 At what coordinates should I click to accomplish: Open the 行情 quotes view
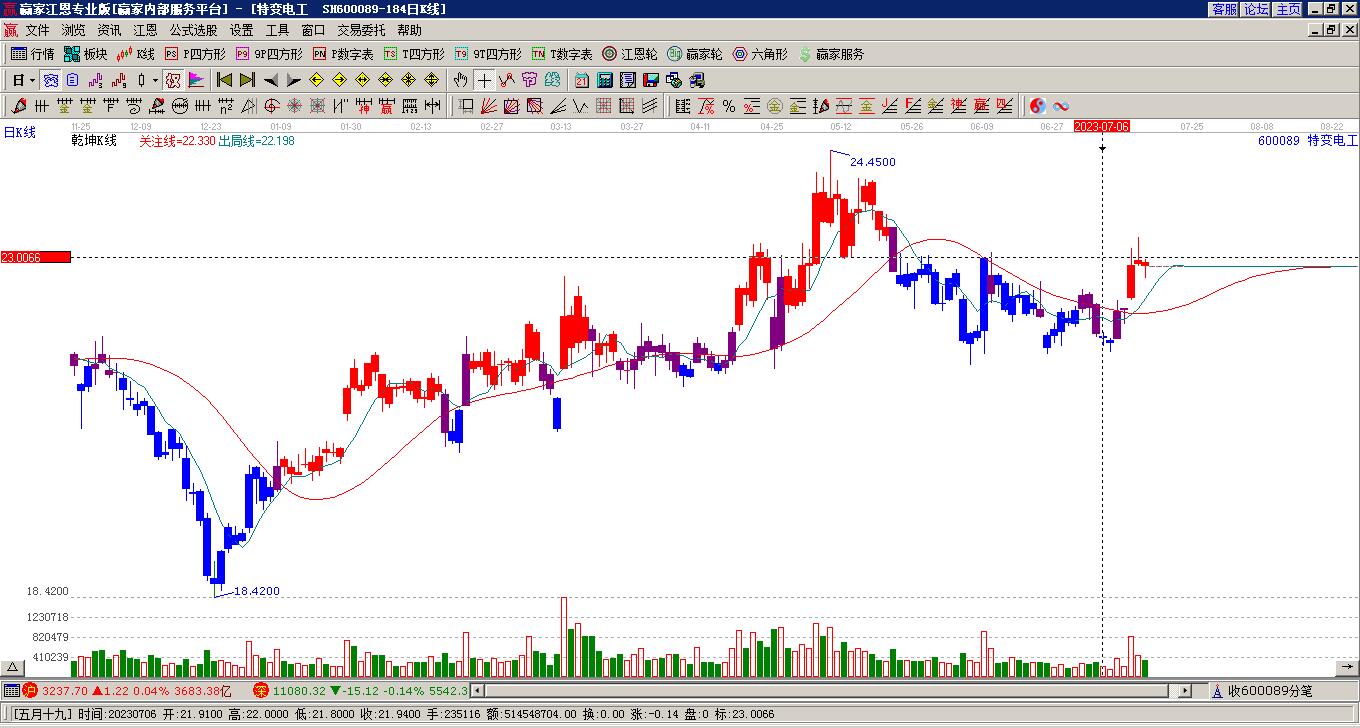pos(33,54)
